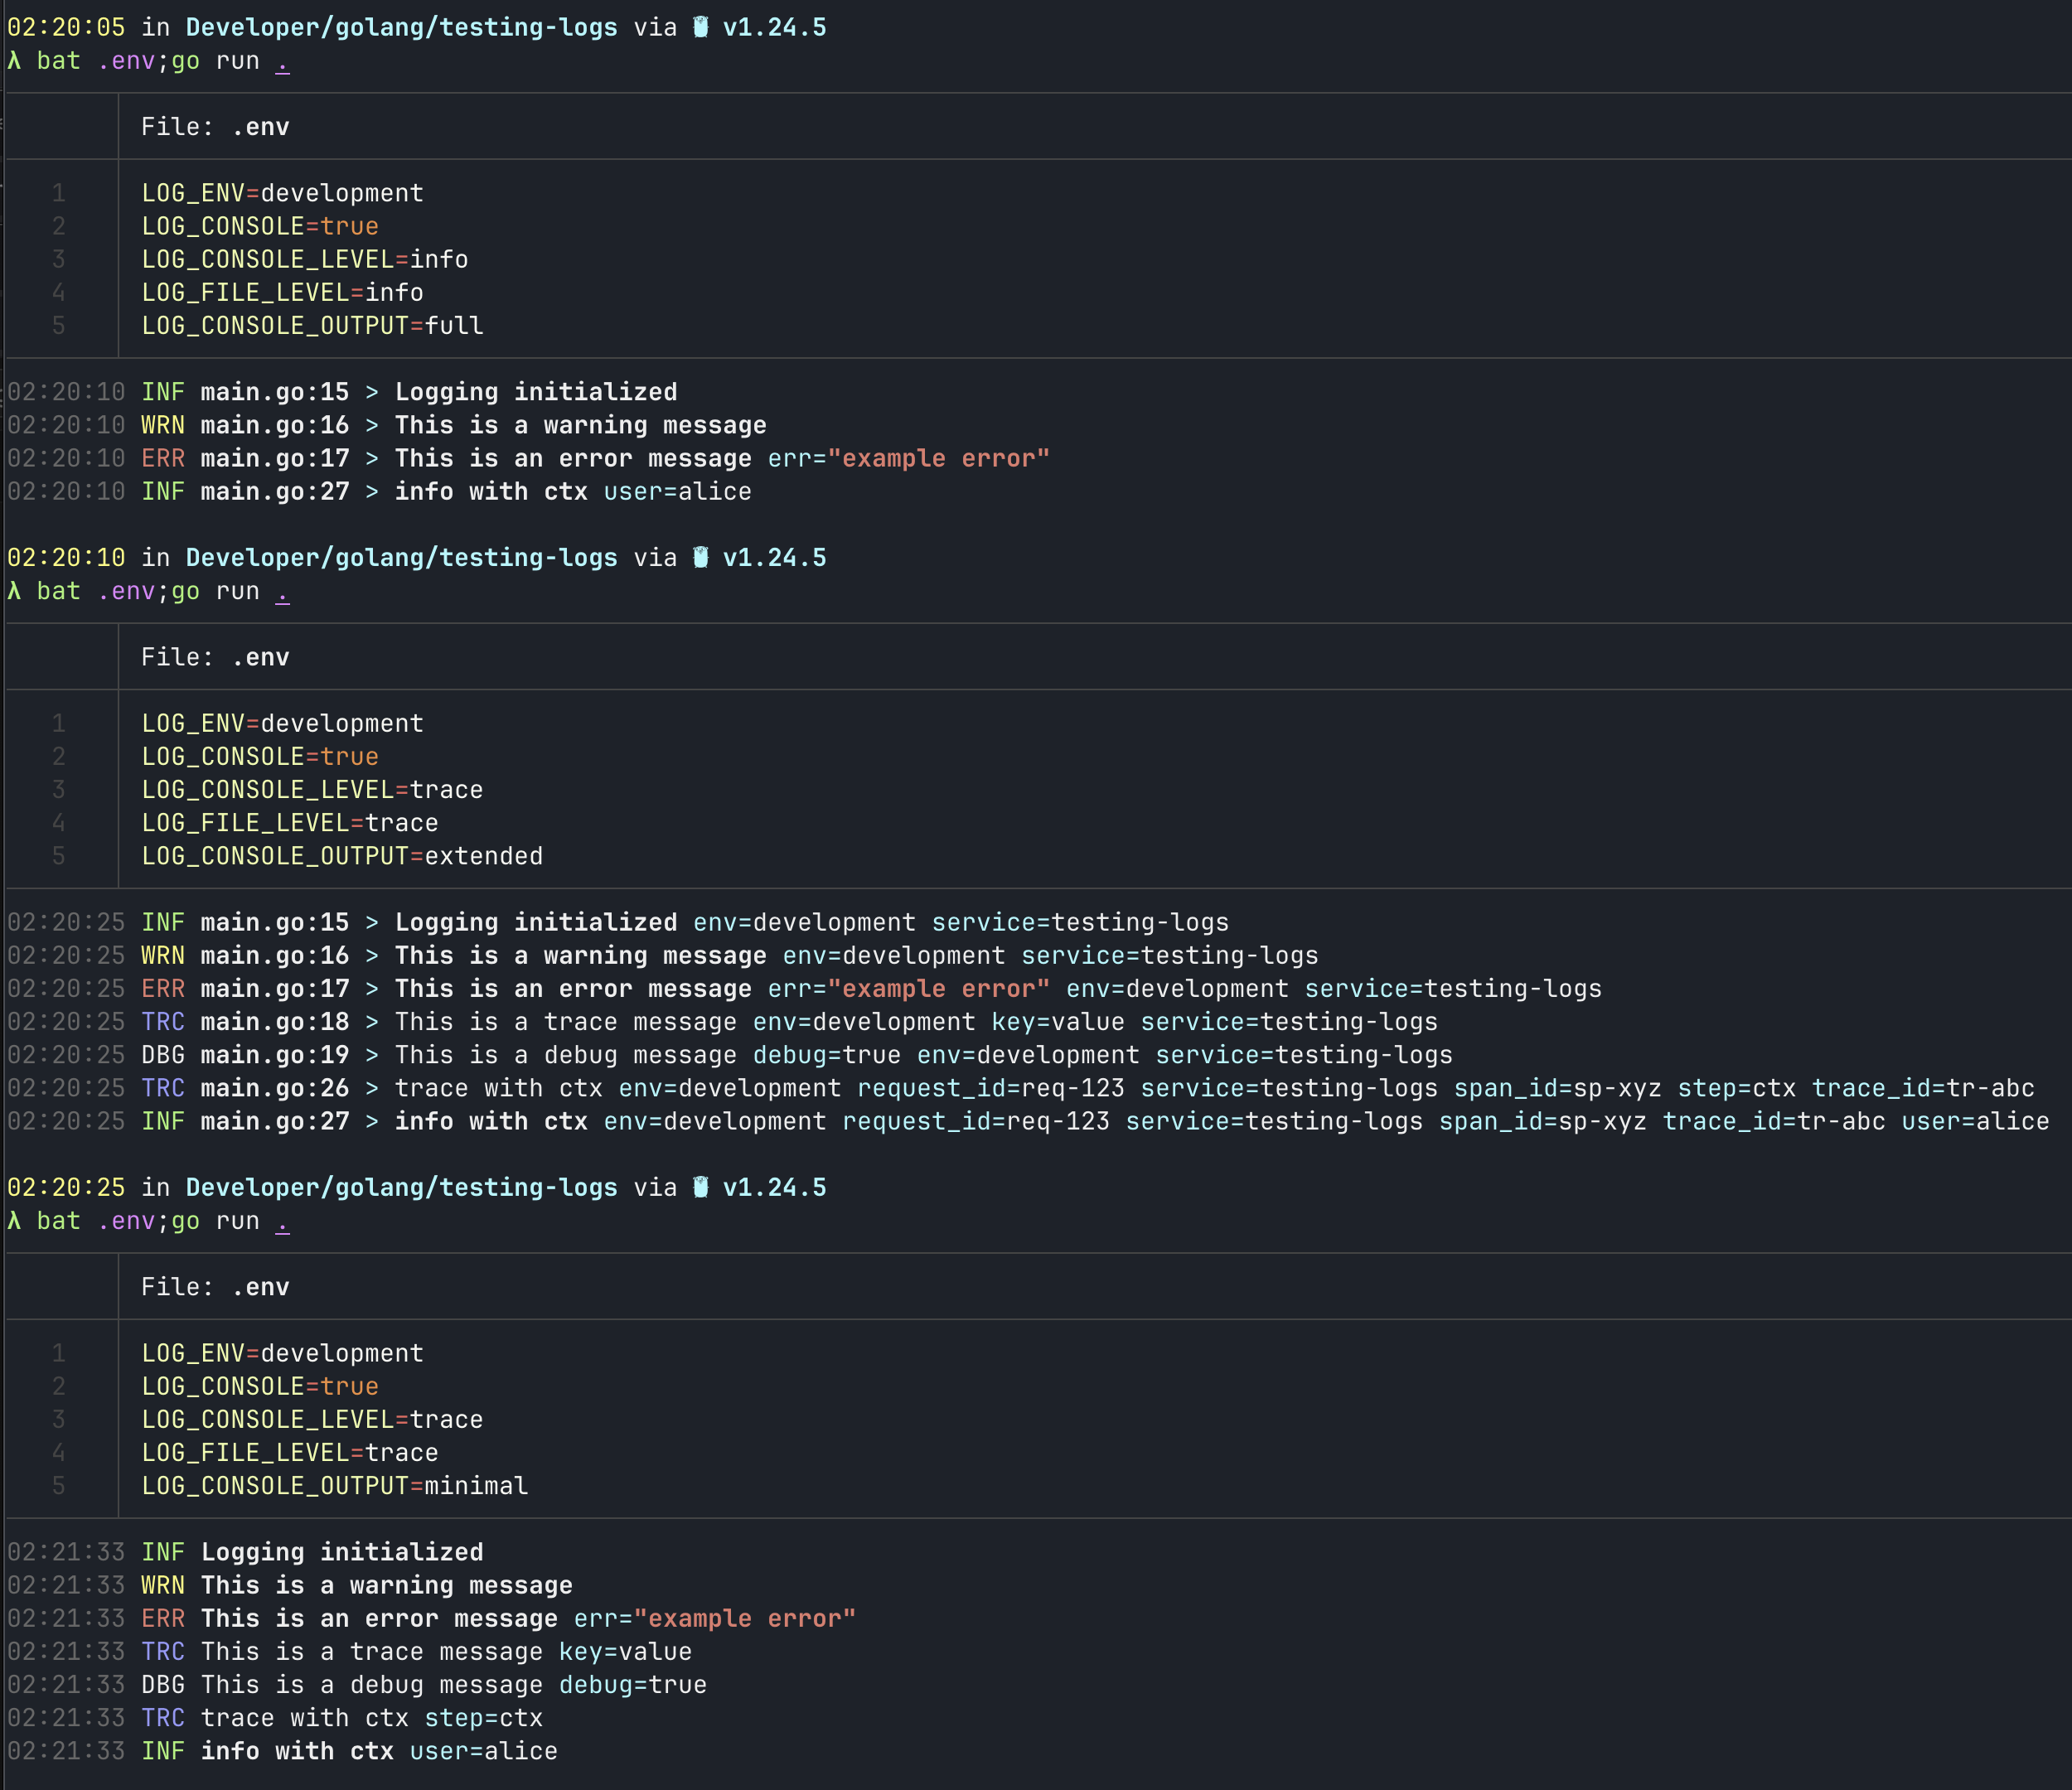Click the DBG level tag in the 02:21:33 log

[163, 1685]
